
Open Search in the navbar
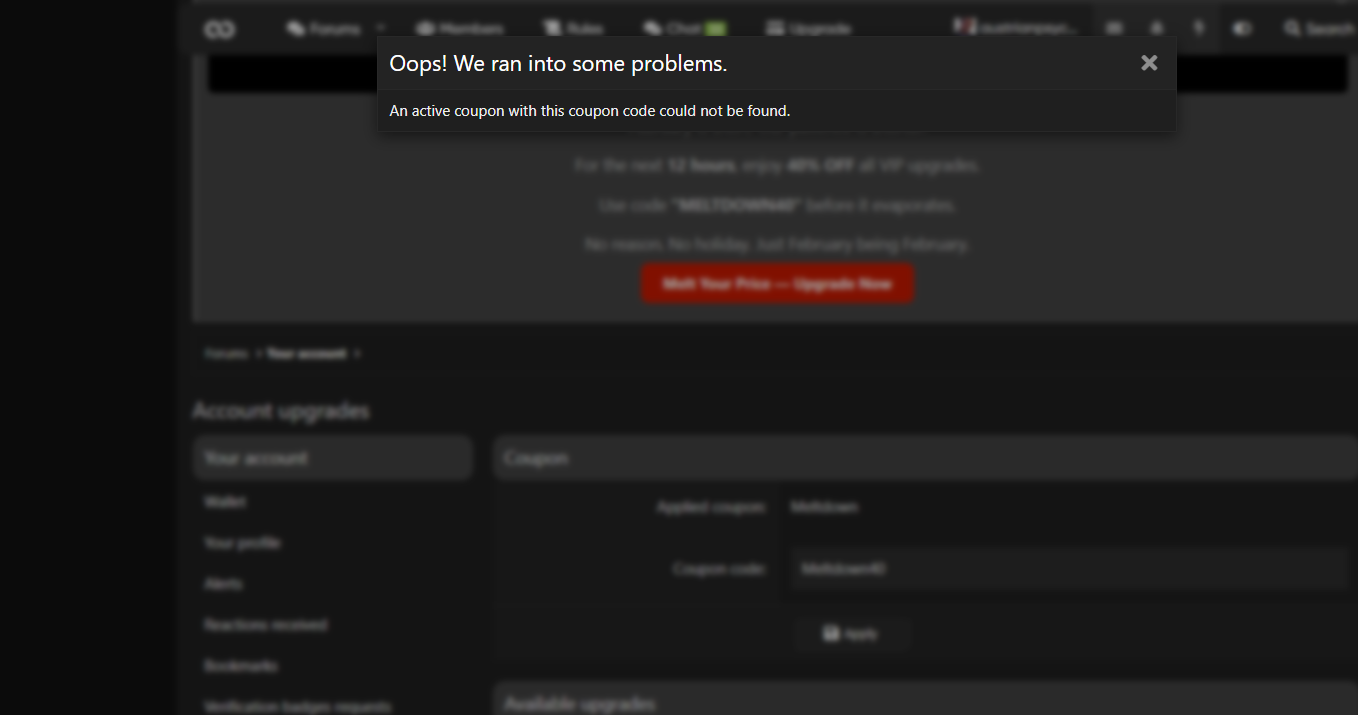(x=1319, y=29)
